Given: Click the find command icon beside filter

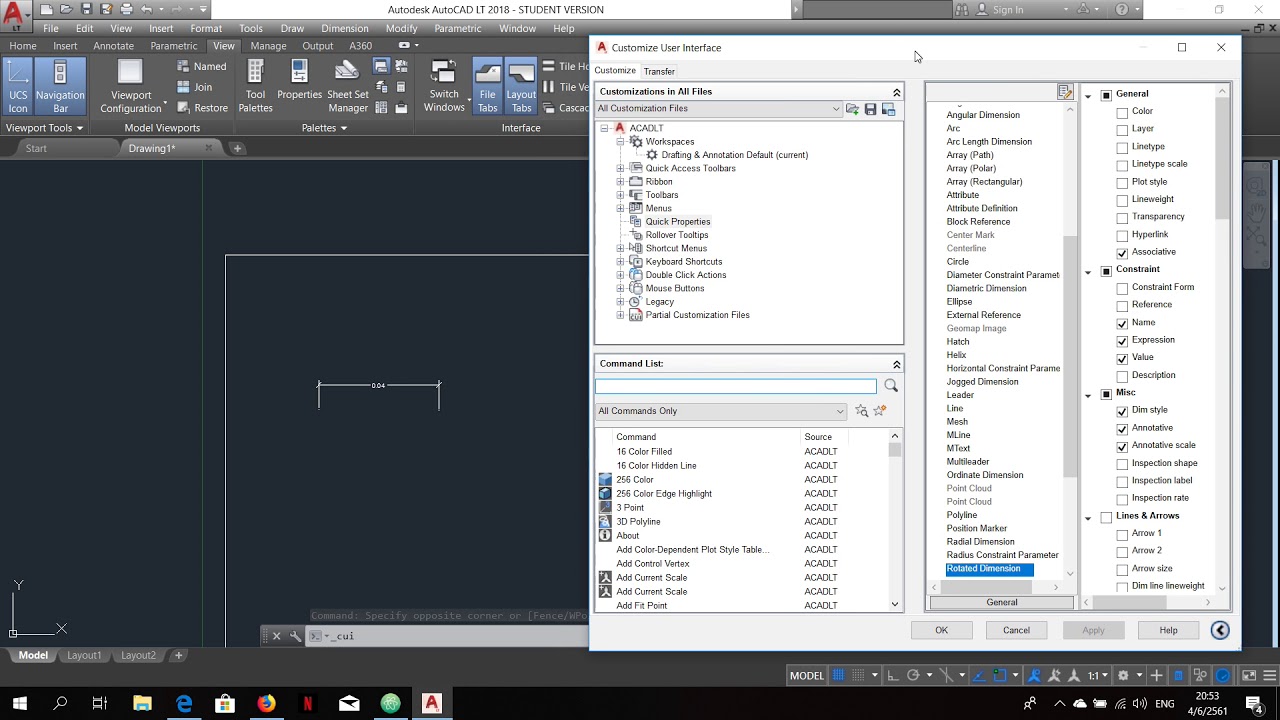Looking at the screenshot, I should [862, 411].
